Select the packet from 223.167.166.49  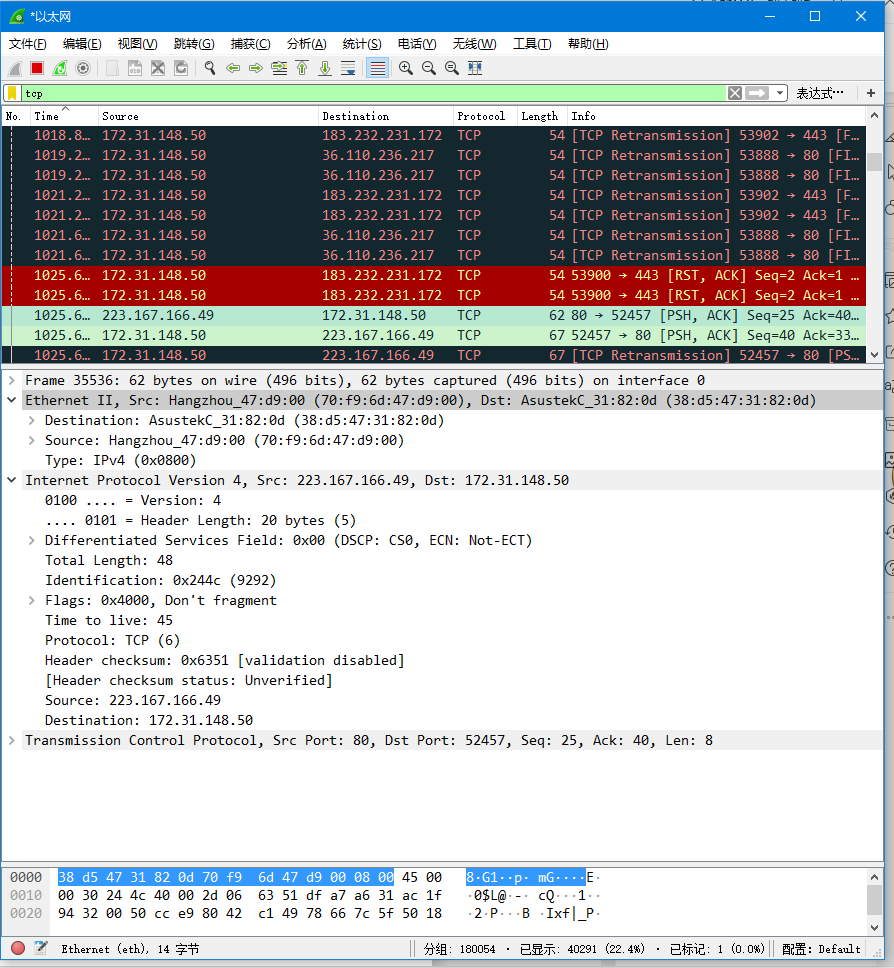pyautogui.click(x=433, y=315)
